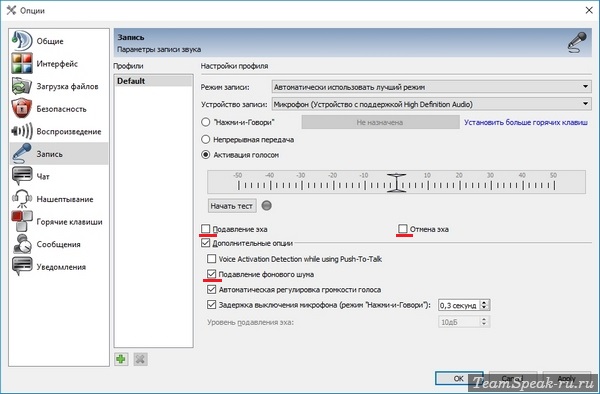Open the Общие settings icon
This screenshot has height=394, width=600.
(x=22, y=41)
